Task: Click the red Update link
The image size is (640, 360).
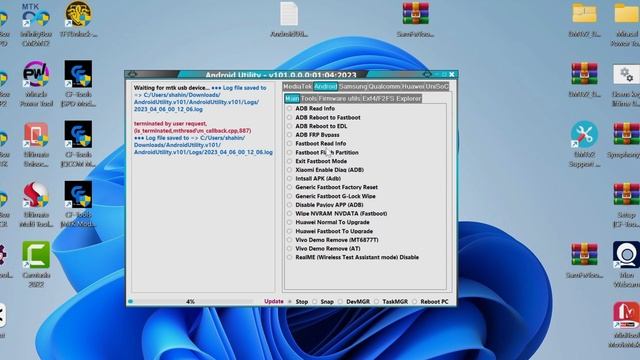Action: pos(273,301)
